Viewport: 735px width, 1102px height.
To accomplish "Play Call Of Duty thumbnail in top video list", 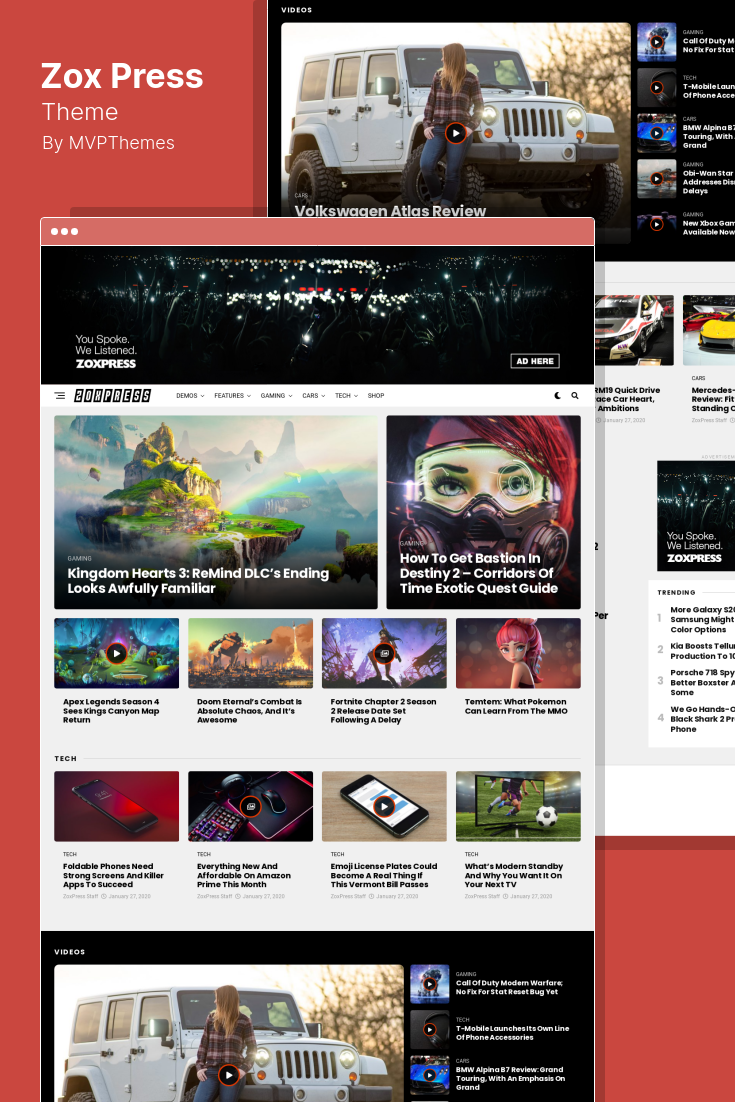I will 656,42.
